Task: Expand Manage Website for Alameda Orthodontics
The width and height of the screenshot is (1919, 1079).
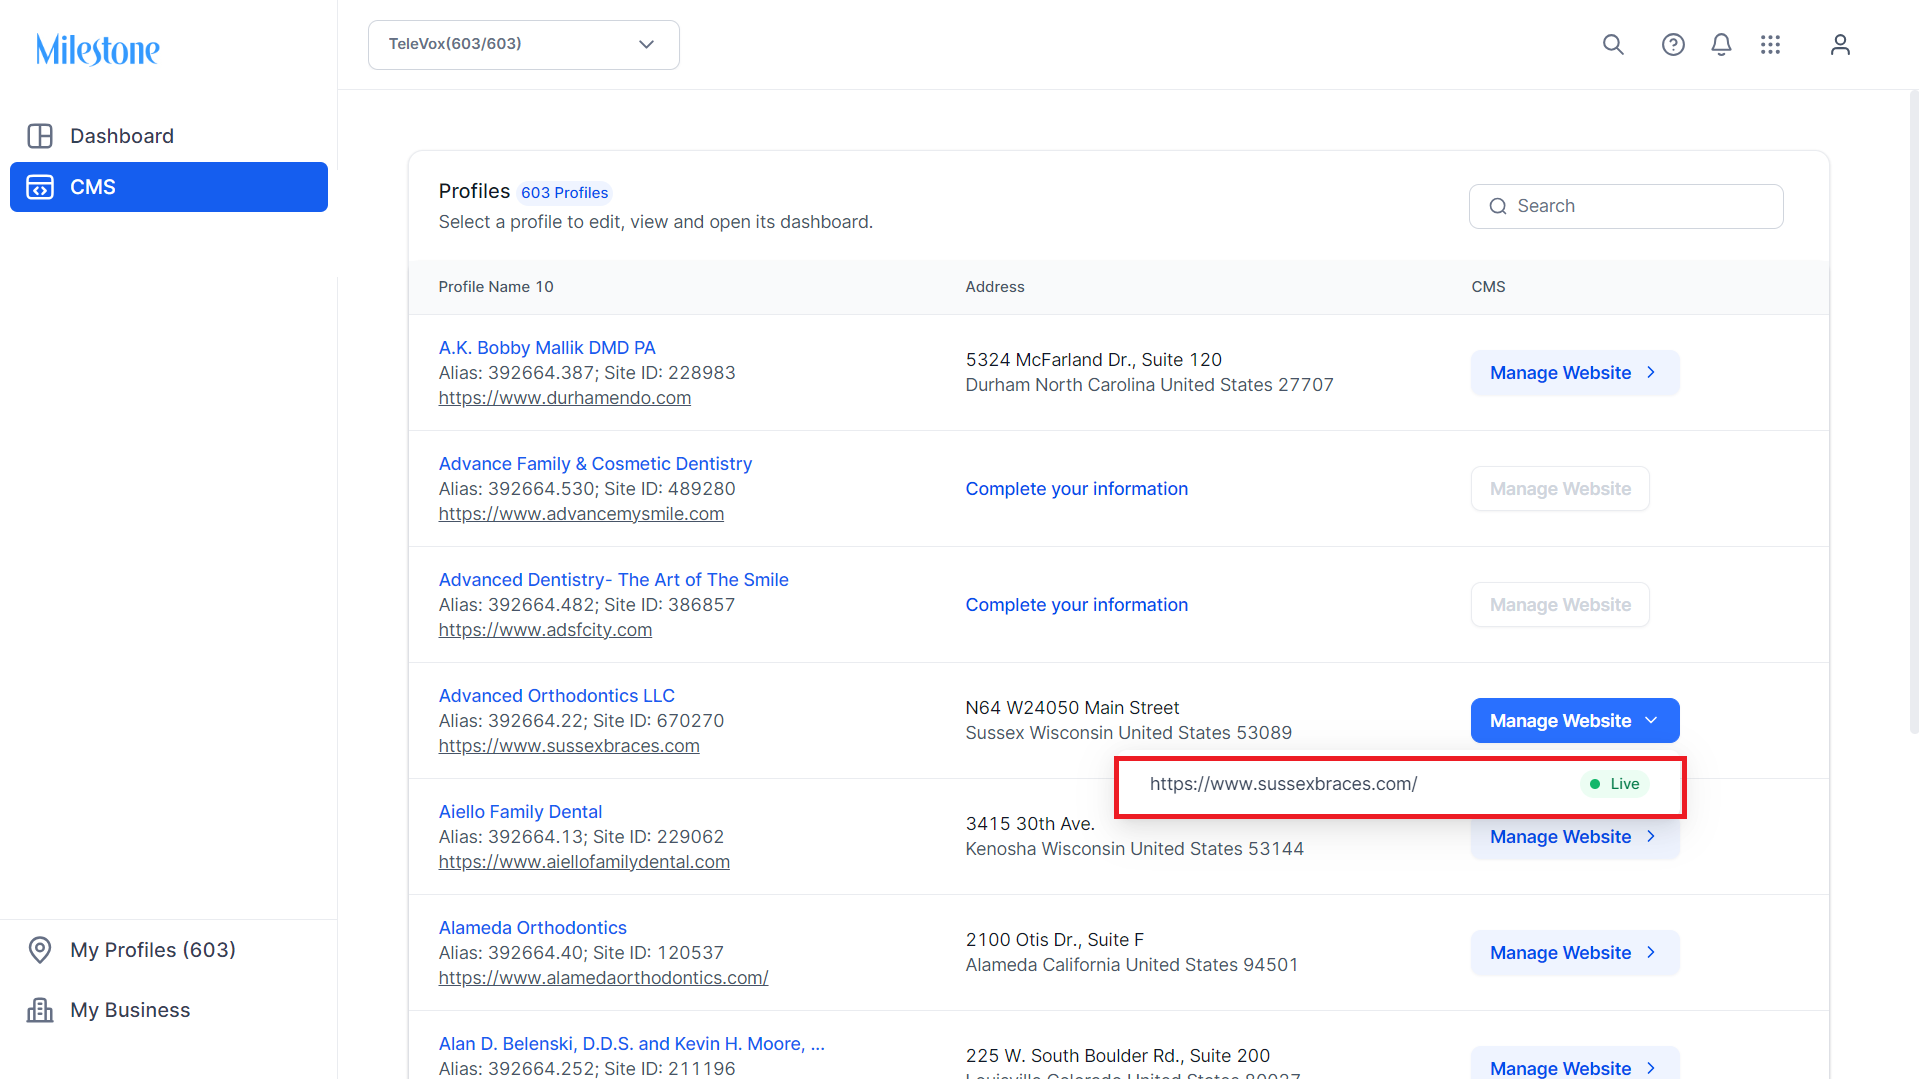Action: pos(1575,953)
